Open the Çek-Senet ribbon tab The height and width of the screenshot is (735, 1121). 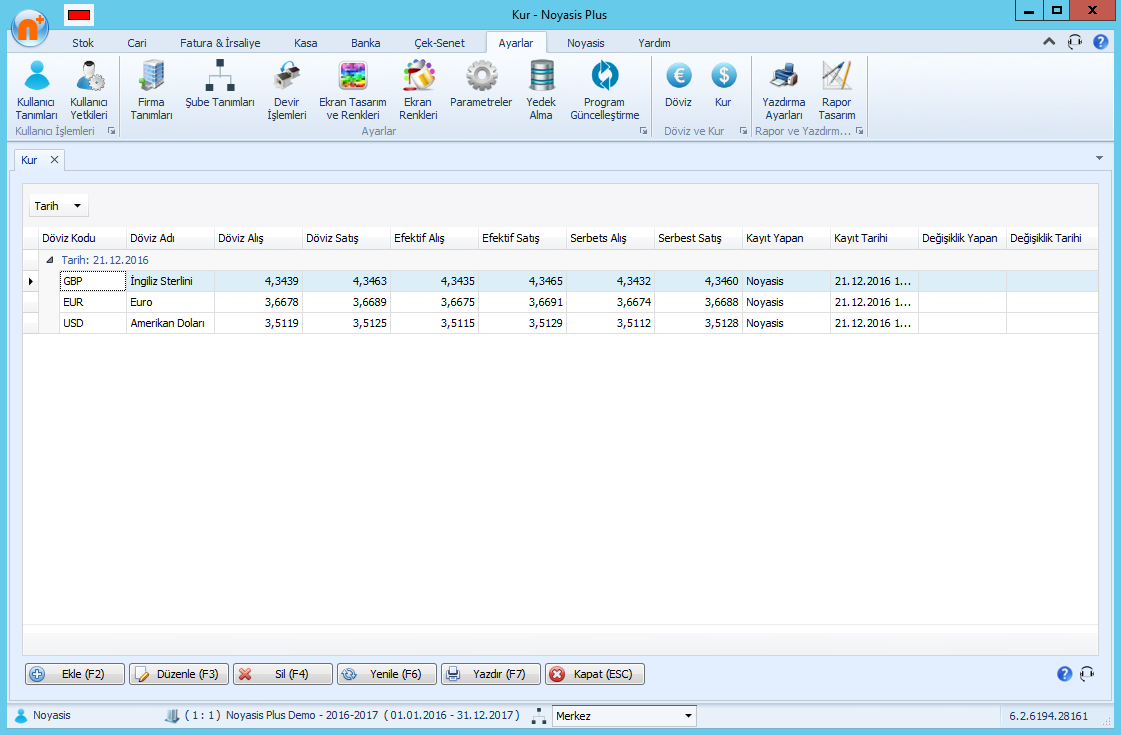(440, 43)
